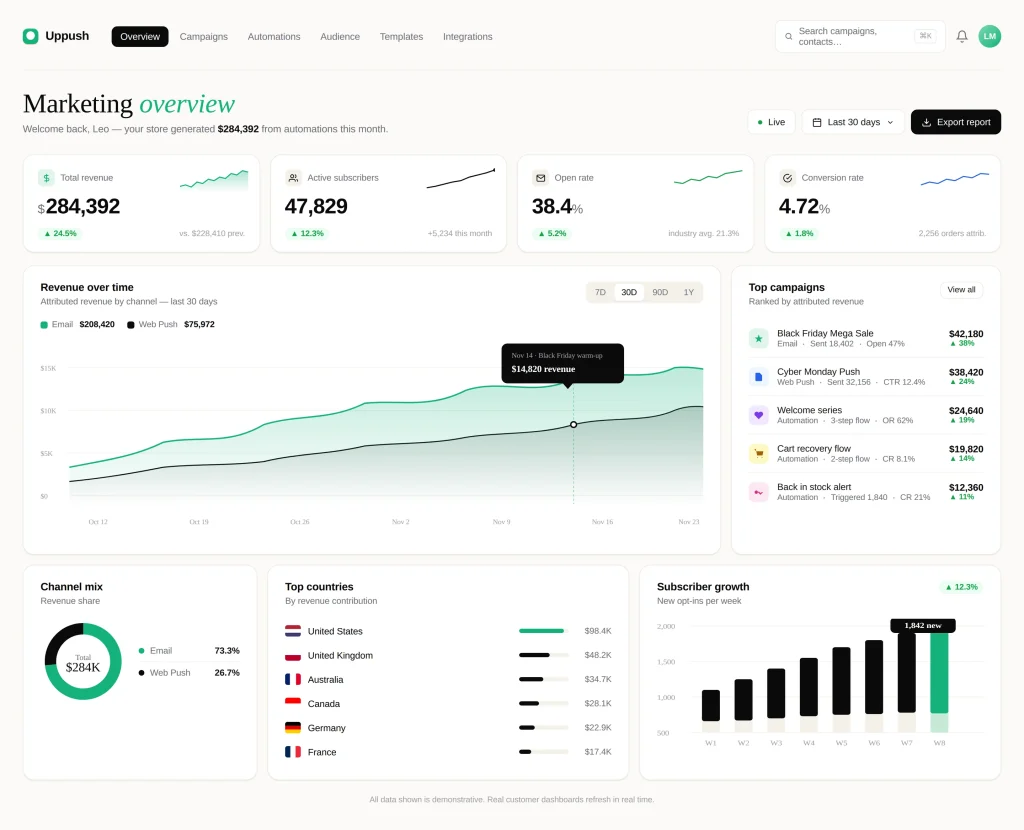The image size is (1024, 830).
Task: Click the United Kingdom flag icon
Action: [293, 655]
